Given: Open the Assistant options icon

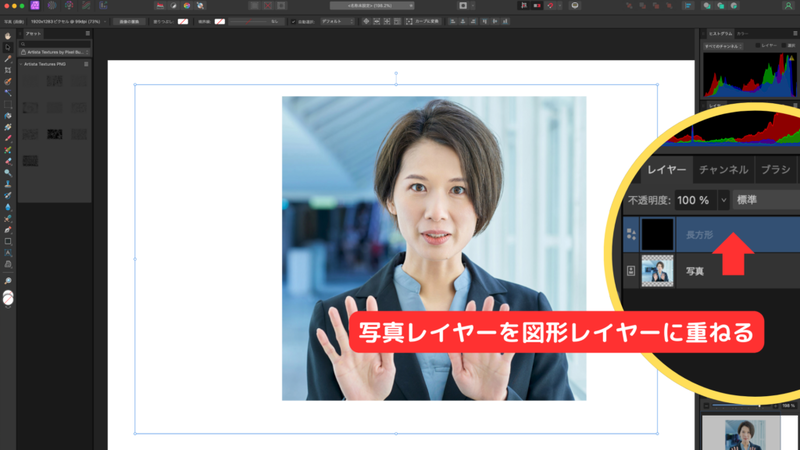Looking at the screenshot, I should coord(575,6).
